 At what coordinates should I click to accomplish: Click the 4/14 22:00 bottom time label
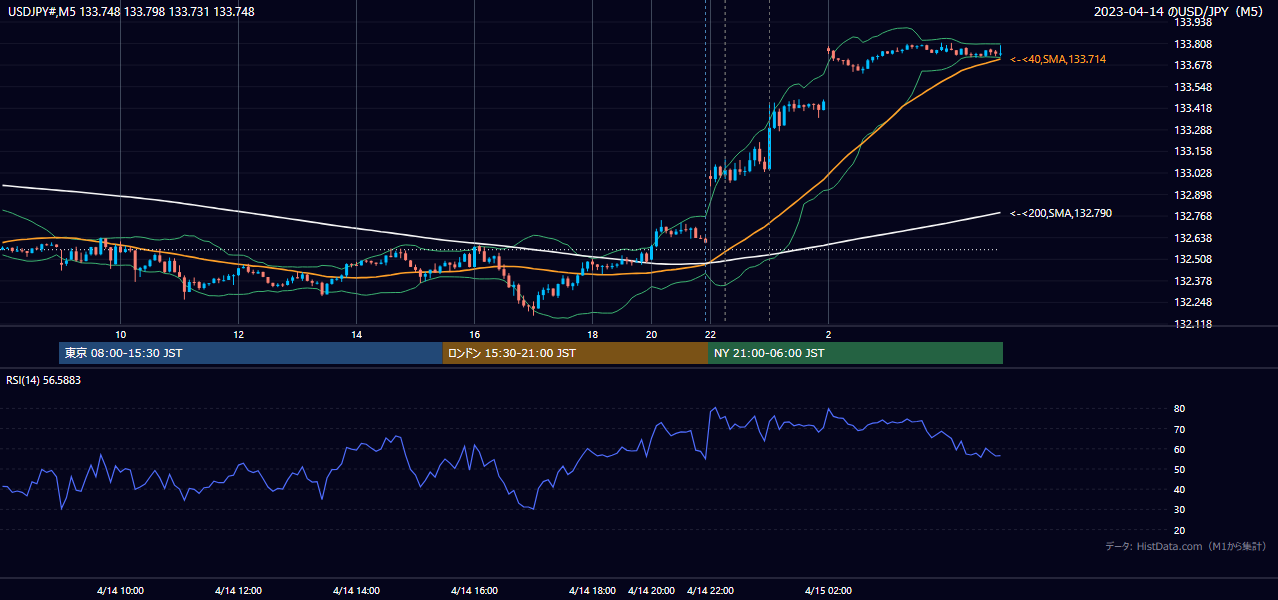click(x=710, y=590)
